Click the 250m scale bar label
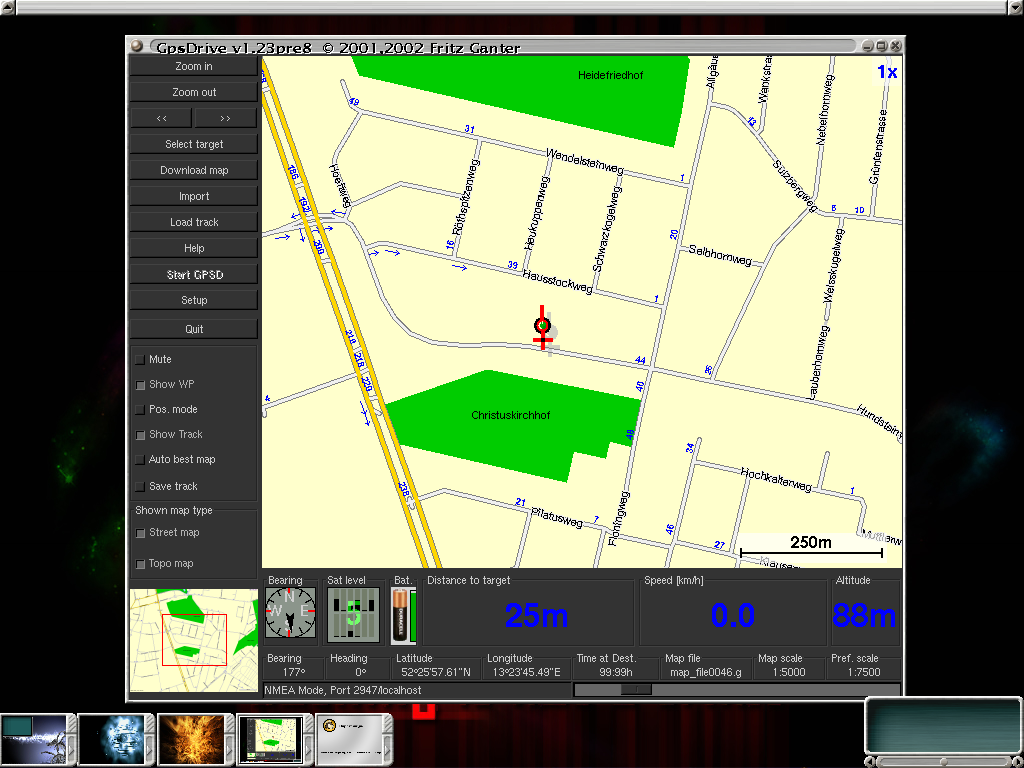The image size is (1024, 768). pos(810,542)
